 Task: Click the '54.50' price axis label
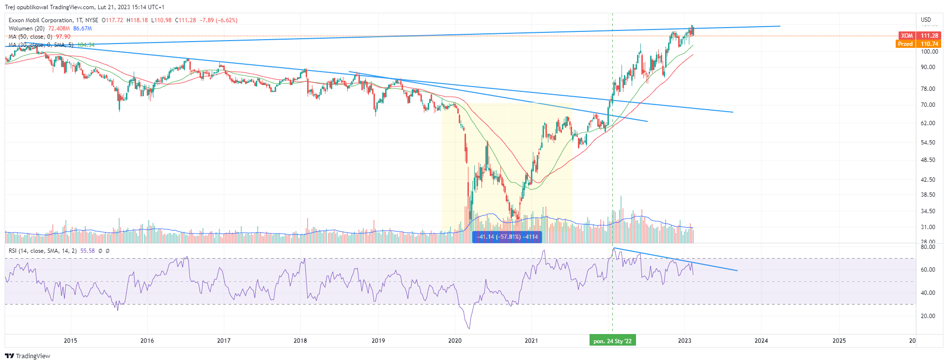(x=927, y=142)
